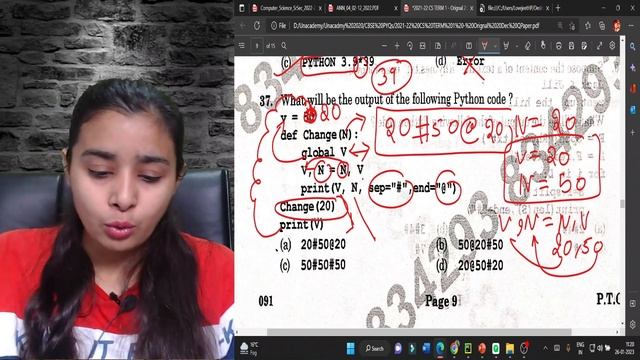The image size is (640, 360).
Task: Rotate the PDF page
Action: 409,46
